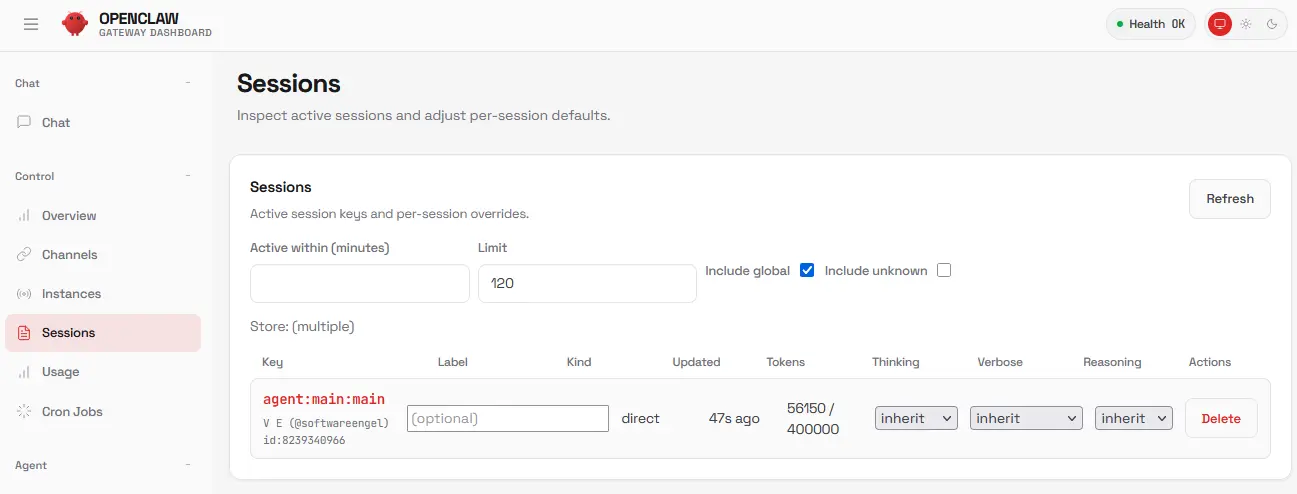
Task: Click the OpenClaw red mascot logo
Action: (x=75, y=24)
